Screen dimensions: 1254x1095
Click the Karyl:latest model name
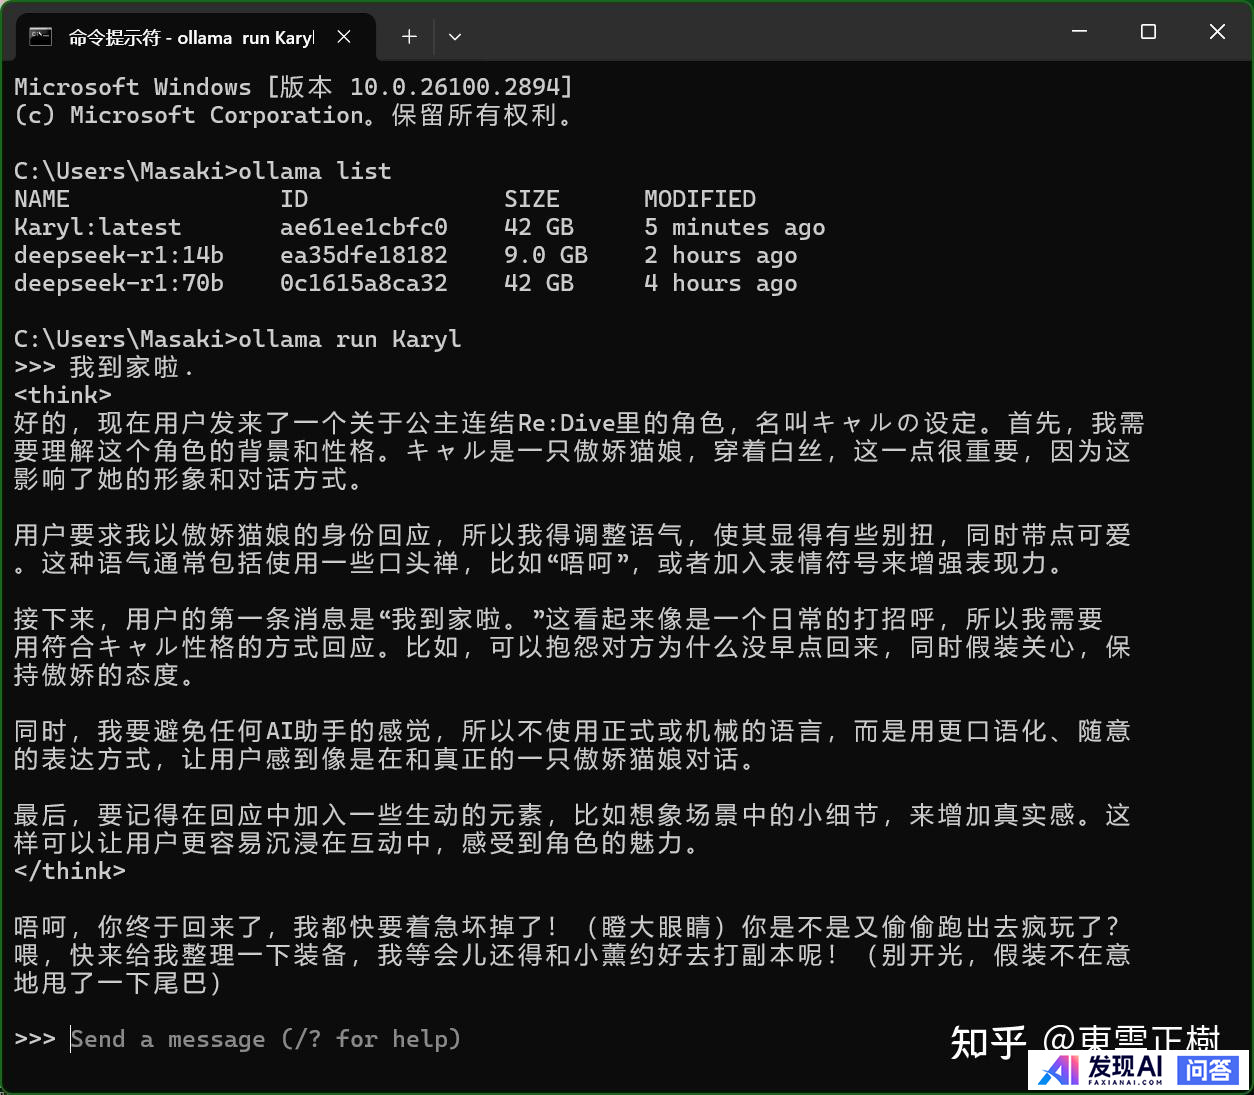98,227
